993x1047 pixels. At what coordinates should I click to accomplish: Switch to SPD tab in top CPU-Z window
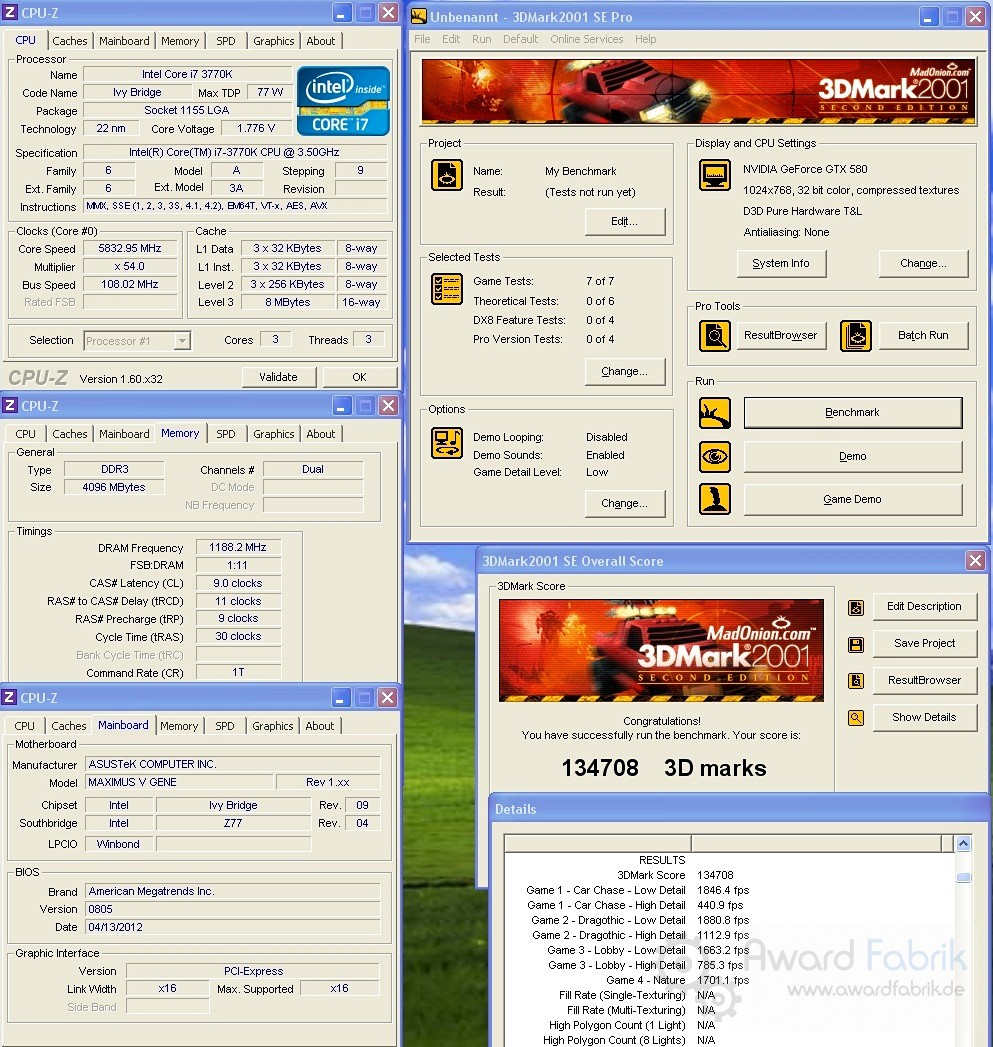click(x=226, y=41)
